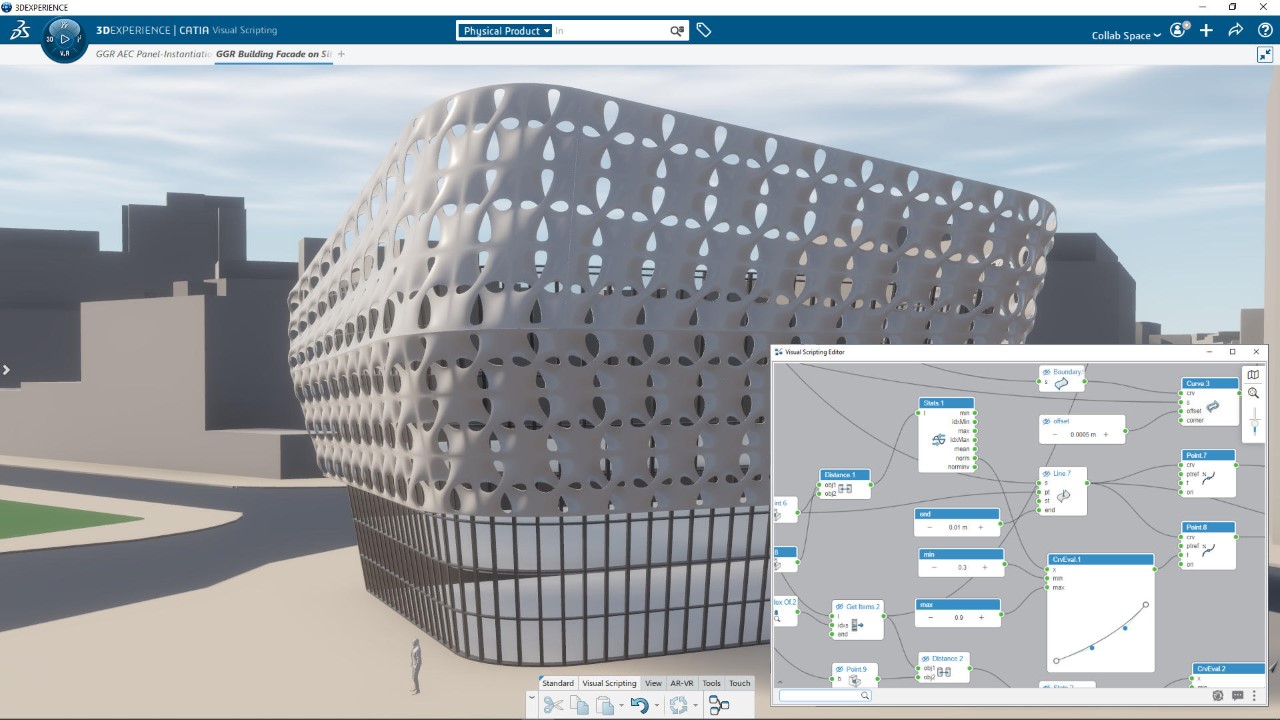Open the comments icon in editor footer
The image size is (1280, 720).
point(1237,696)
